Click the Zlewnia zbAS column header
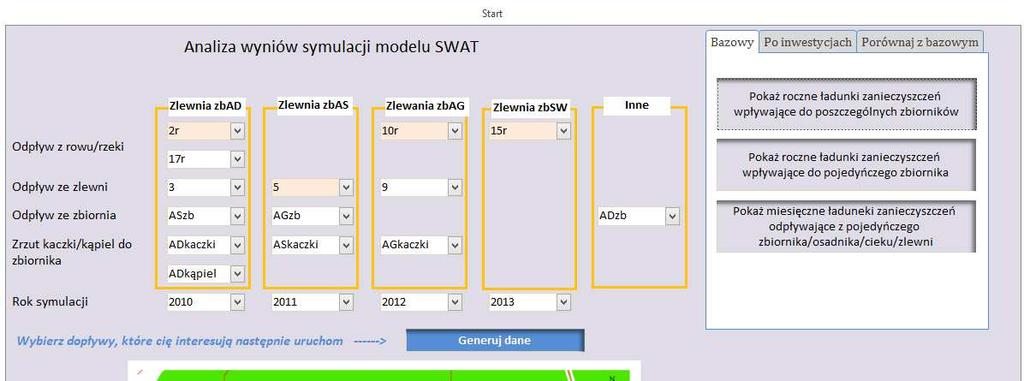The height and width of the screenshot is (381, 1024). (315, 105)
